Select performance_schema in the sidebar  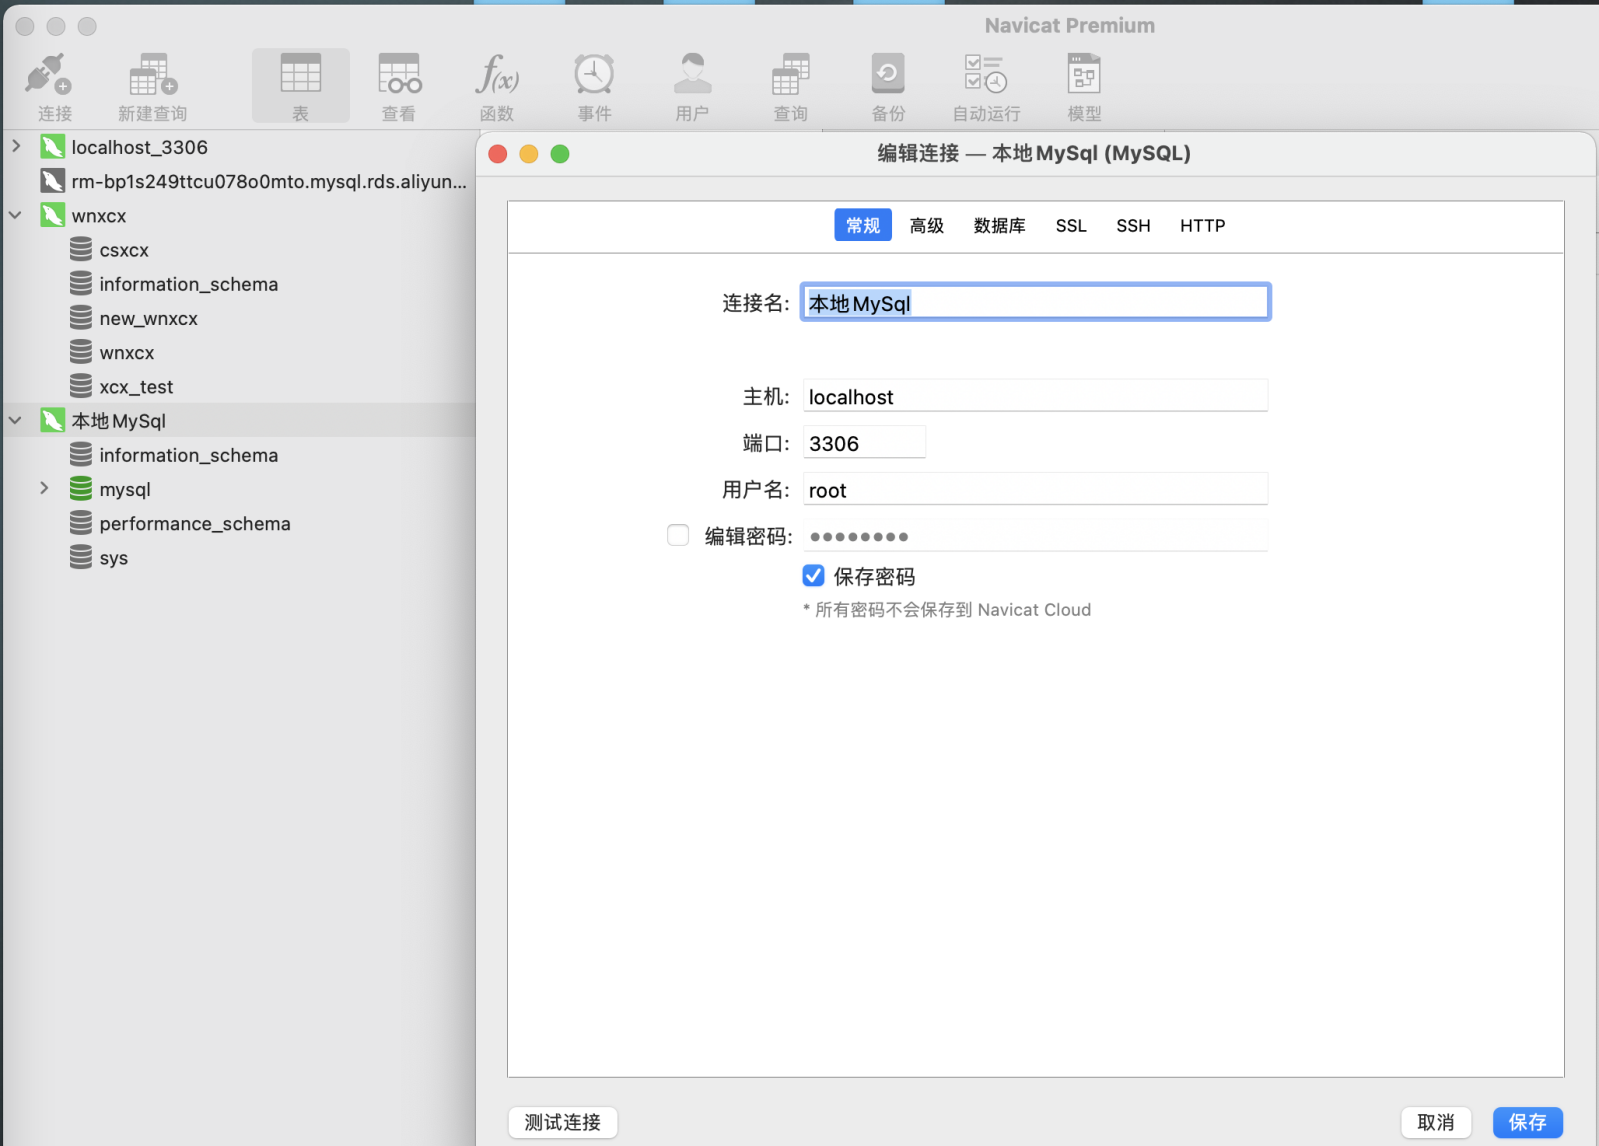pyautogui.click(x=239, y=523)
